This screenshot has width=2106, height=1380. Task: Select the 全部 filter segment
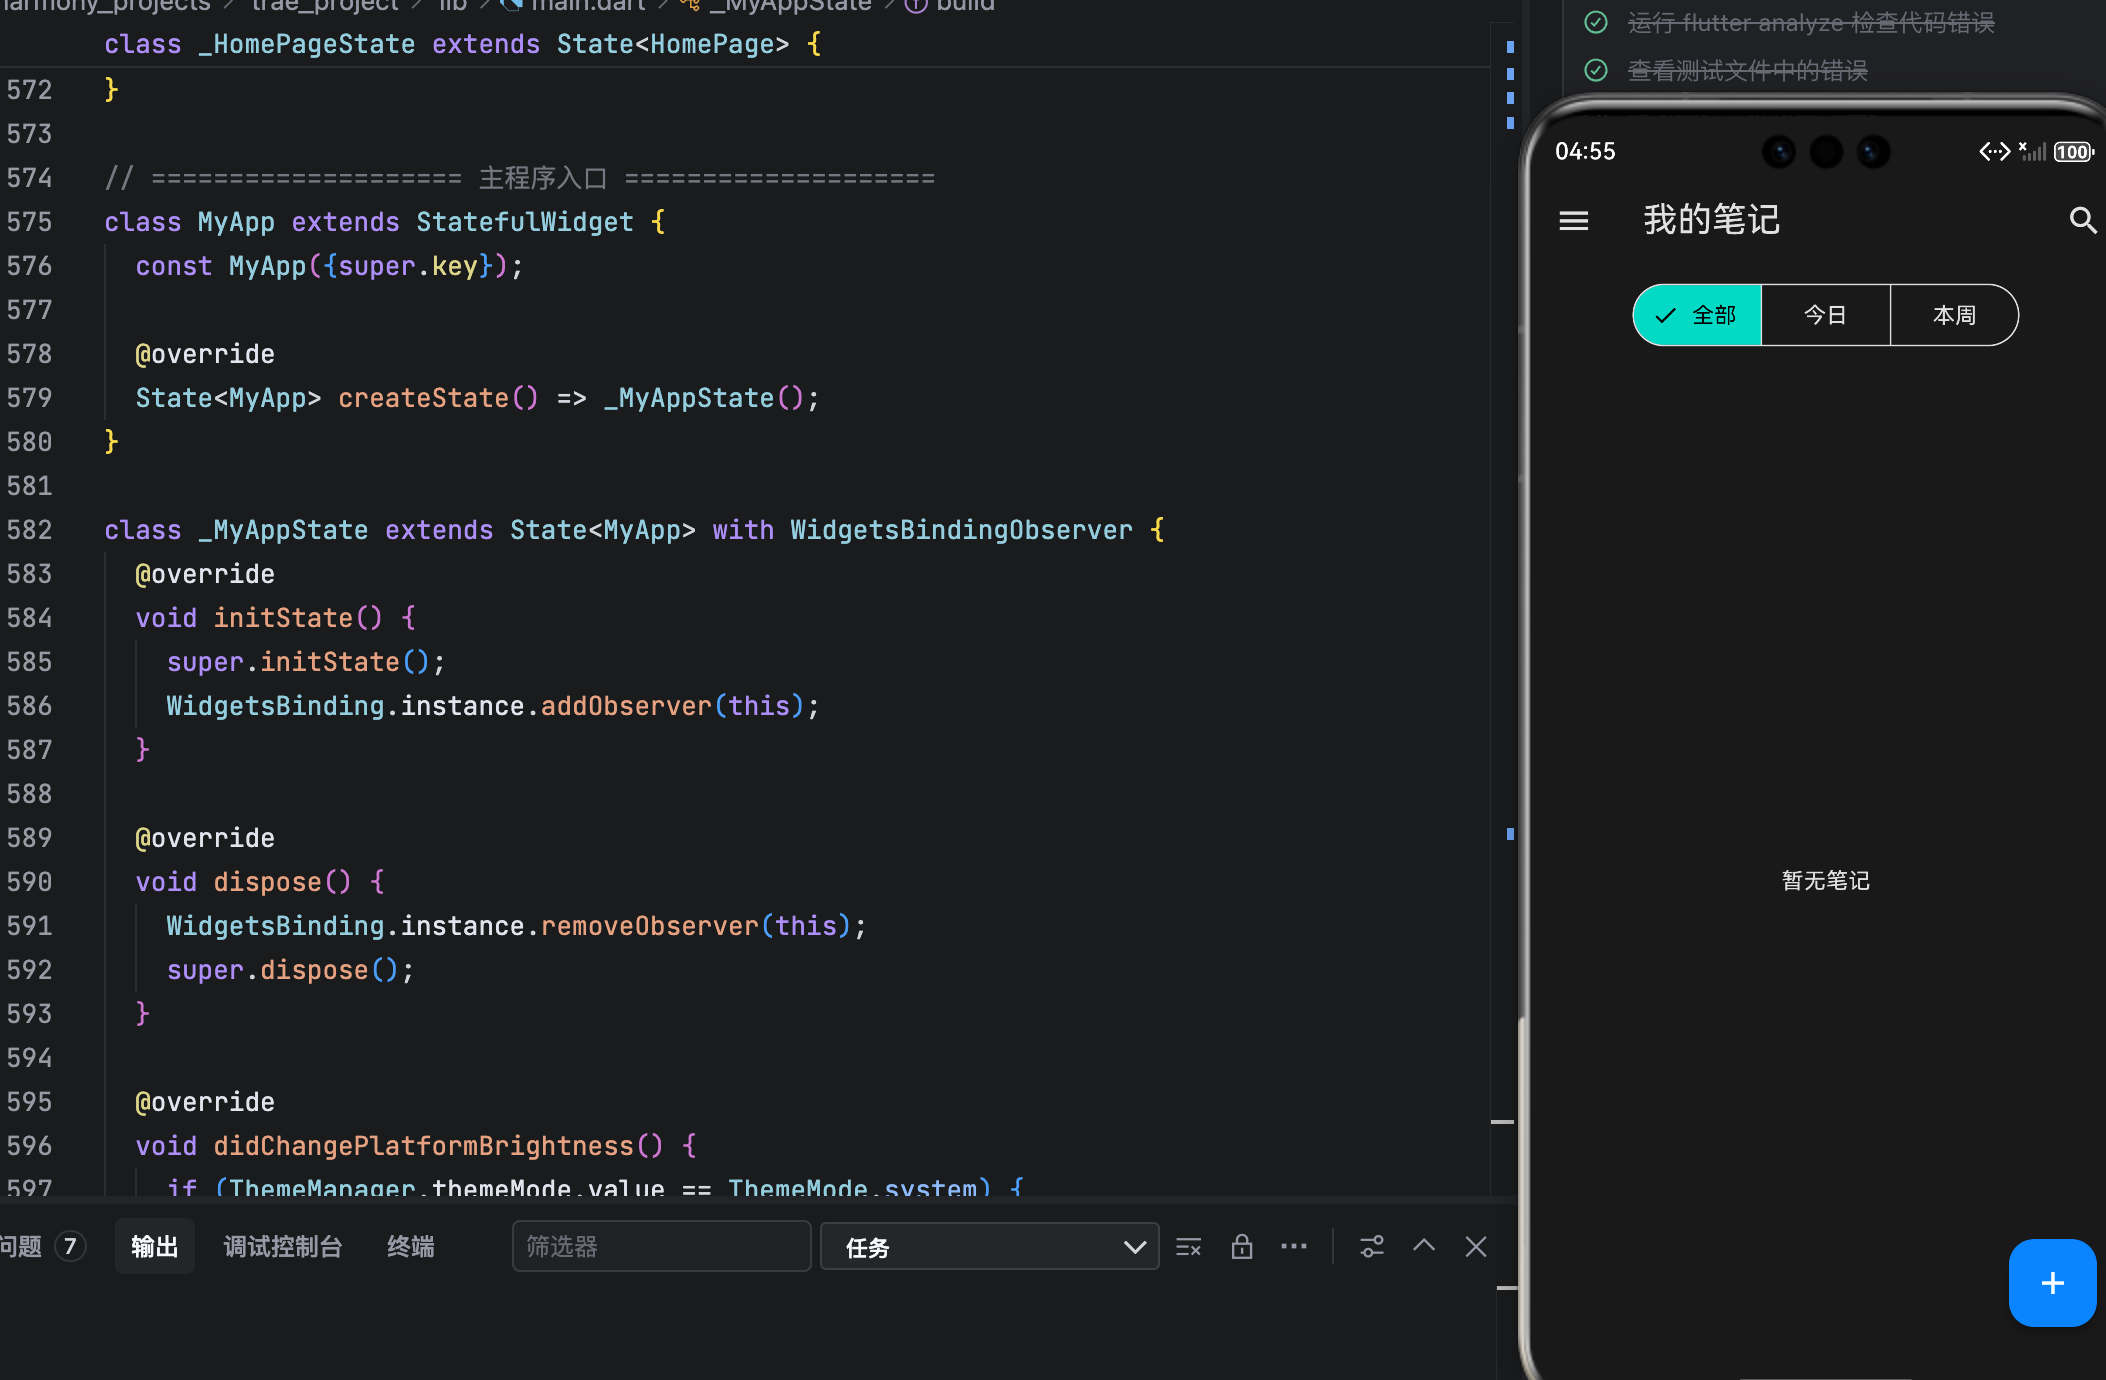coord(1697,315)
